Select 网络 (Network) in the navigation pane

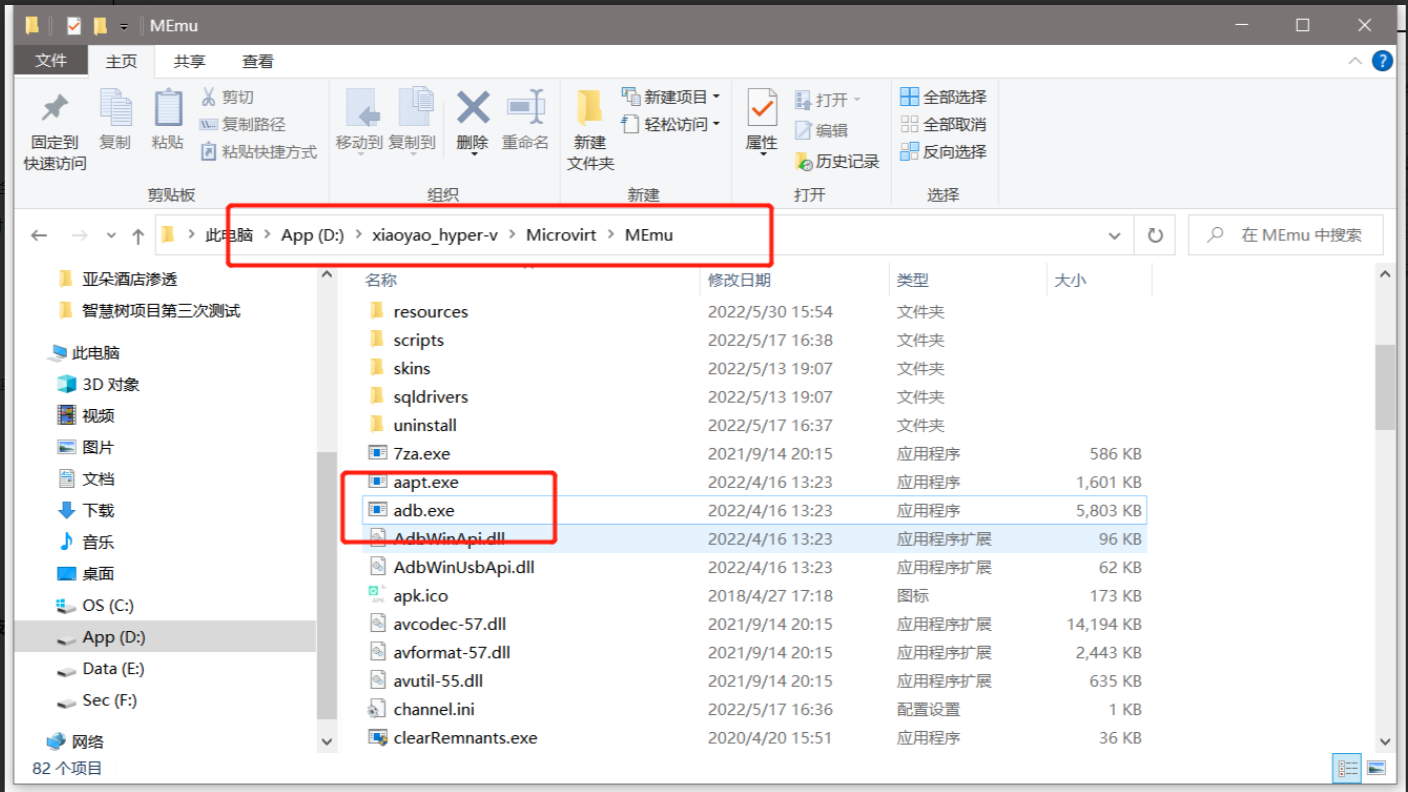87,742
